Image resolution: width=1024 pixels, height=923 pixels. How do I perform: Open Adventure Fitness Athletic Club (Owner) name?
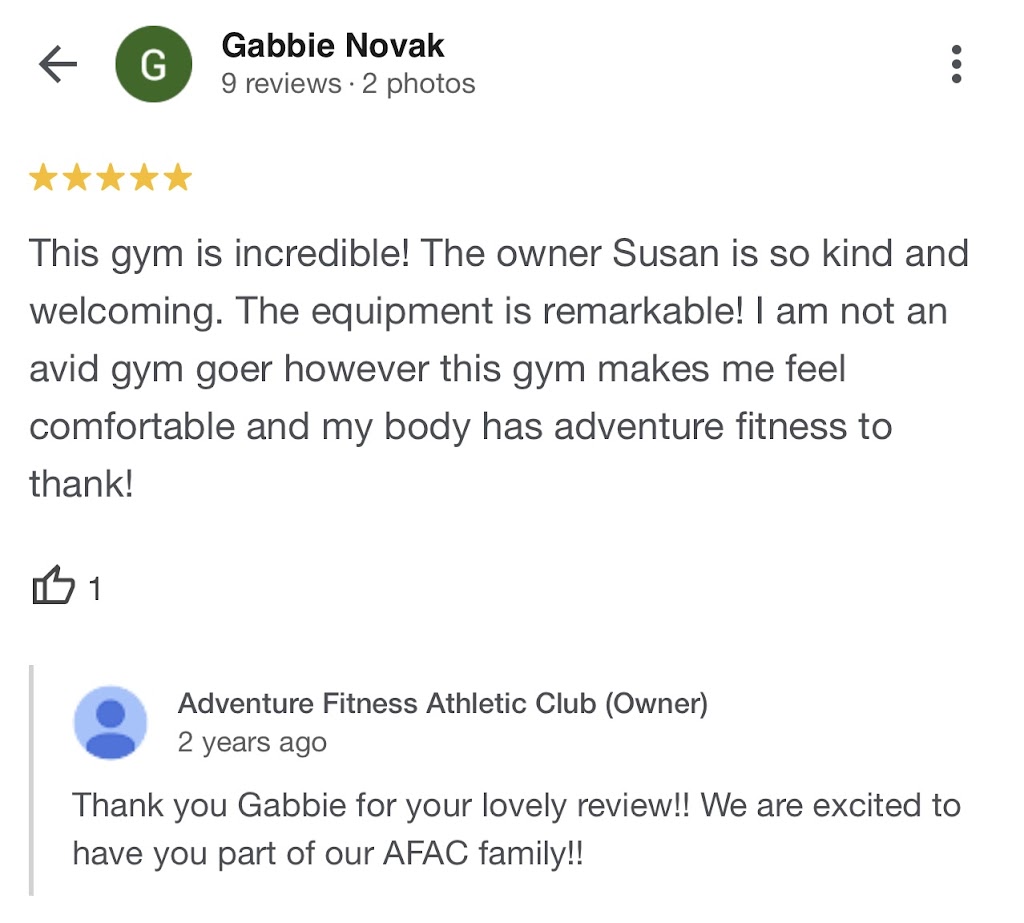[442, 704]
